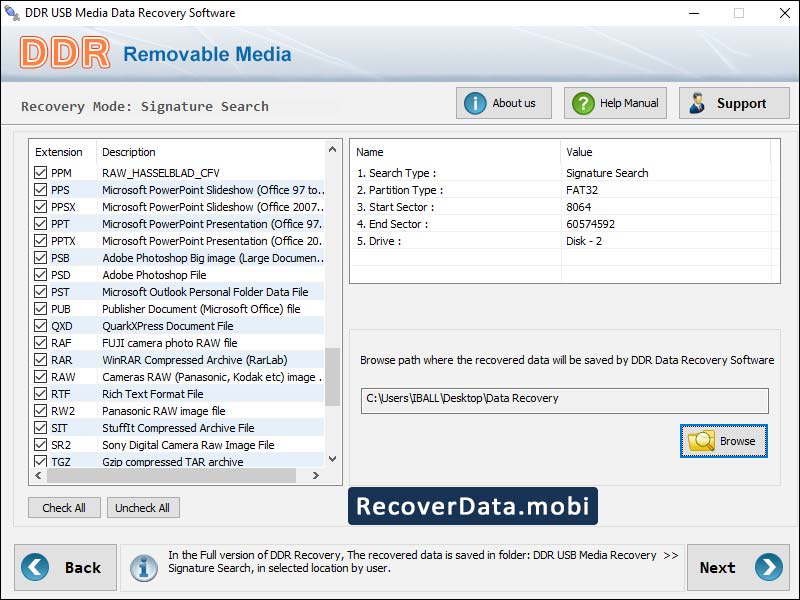
Task: Click the recovery save path field
Action: (564, 401)
